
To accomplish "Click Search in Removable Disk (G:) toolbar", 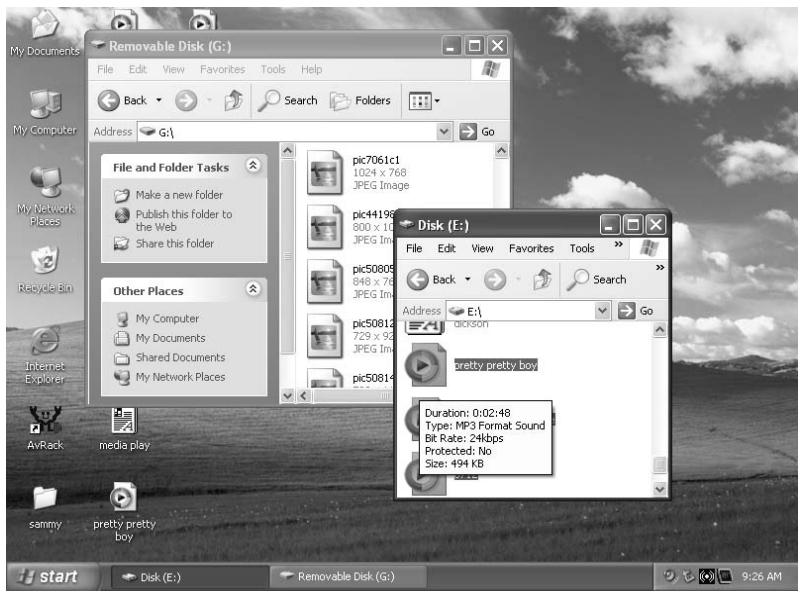I will coord(288,100).
